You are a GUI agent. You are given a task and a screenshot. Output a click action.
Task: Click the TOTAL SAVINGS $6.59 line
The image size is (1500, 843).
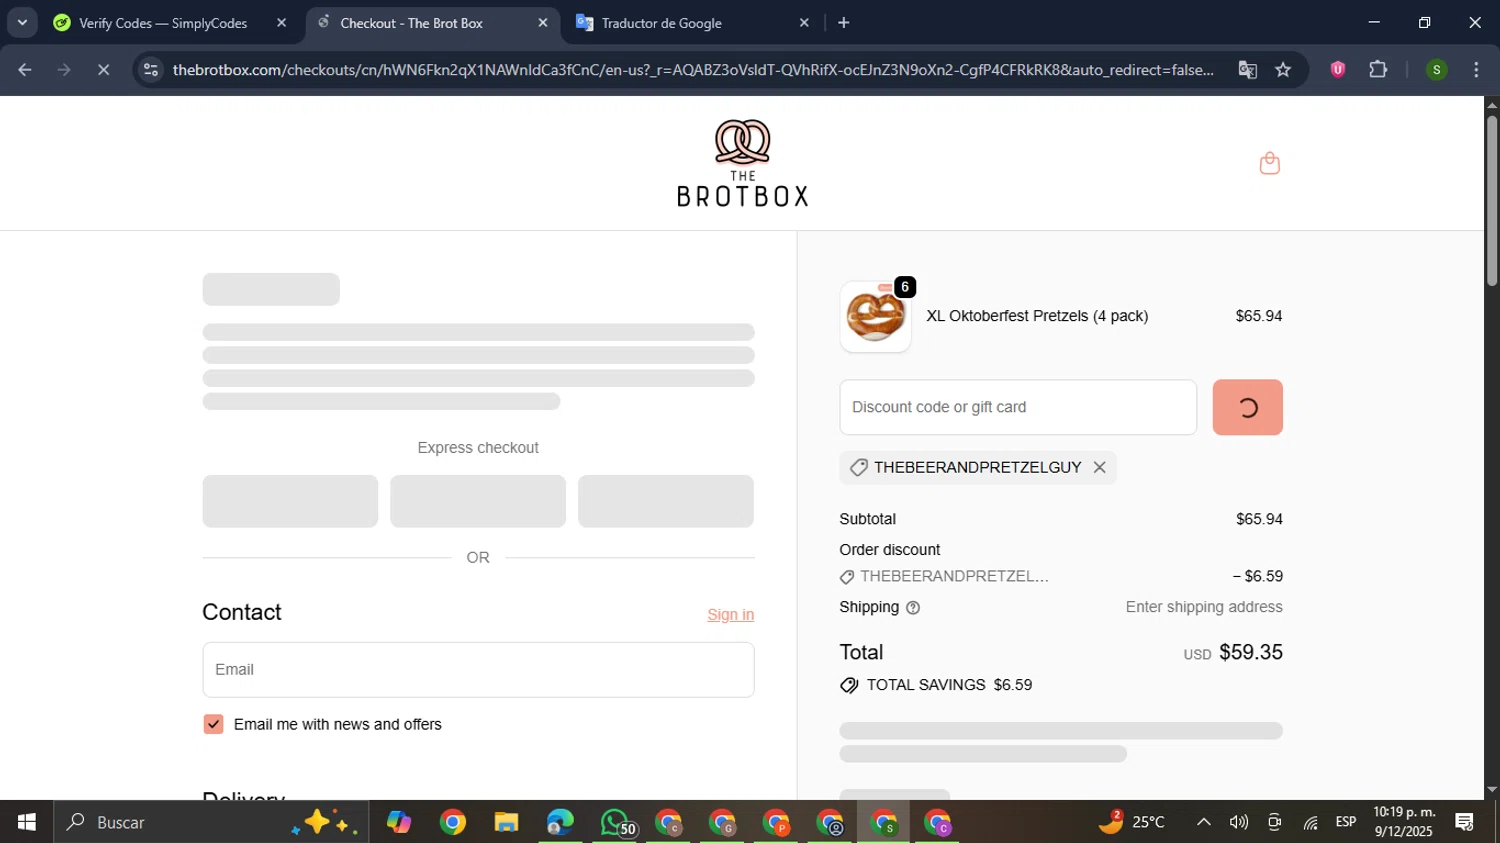coord(936,685)
